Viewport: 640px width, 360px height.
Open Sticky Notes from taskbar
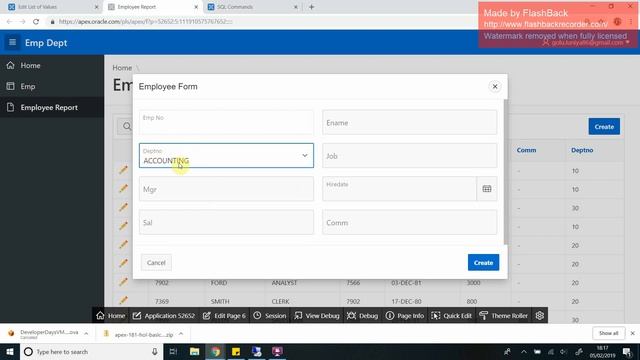point(236,351)
